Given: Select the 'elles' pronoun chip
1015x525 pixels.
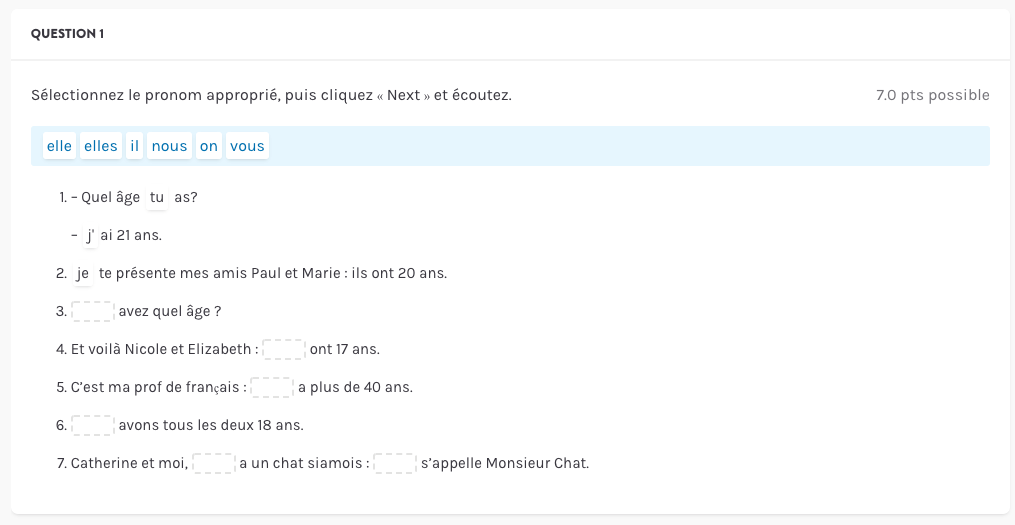Looking at the screenshot, I should (x=100, y=146).
